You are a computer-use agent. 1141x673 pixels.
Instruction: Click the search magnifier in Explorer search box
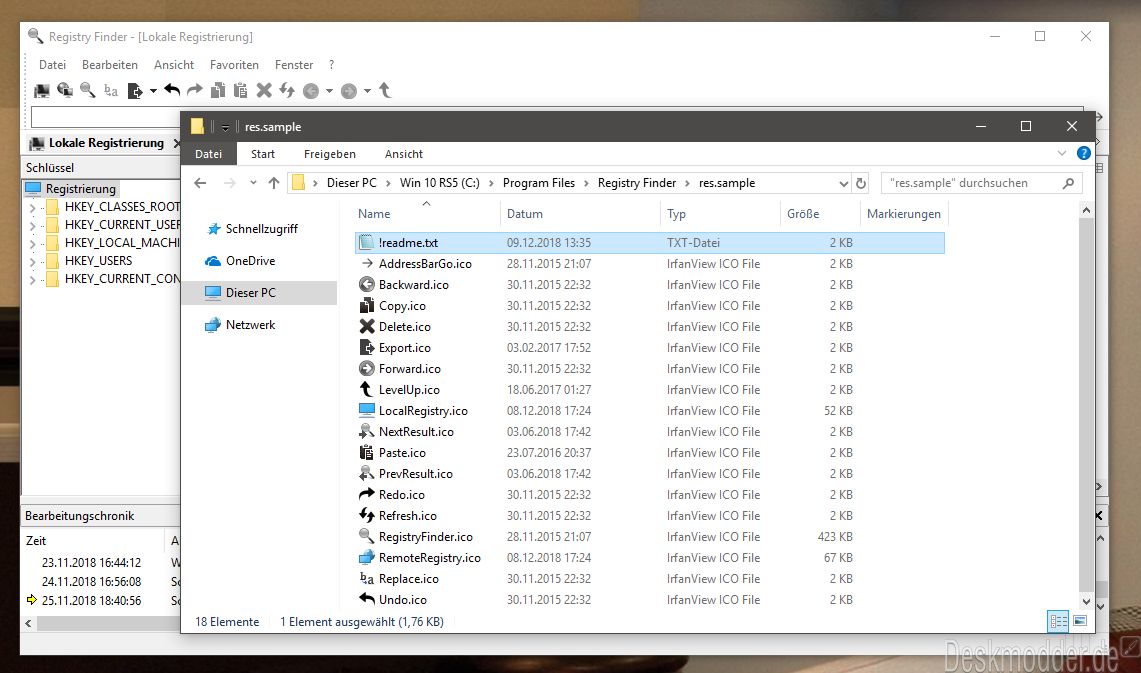(x=1068, y=183)
